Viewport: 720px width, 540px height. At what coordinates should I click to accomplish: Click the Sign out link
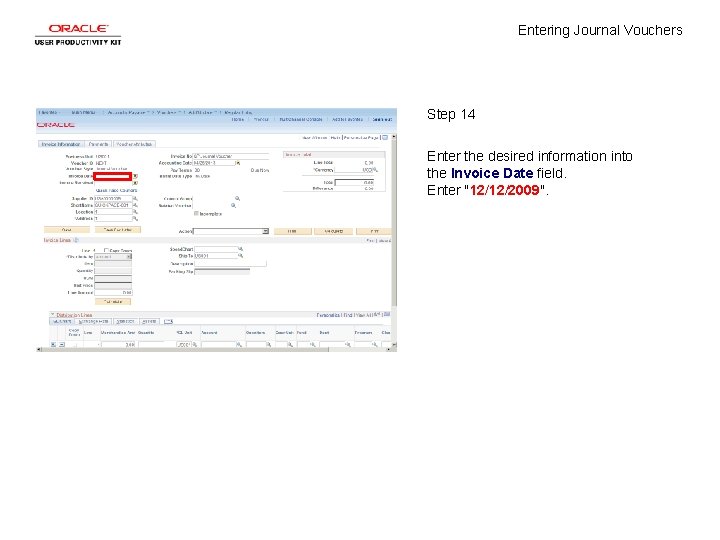tap(382, 119)
